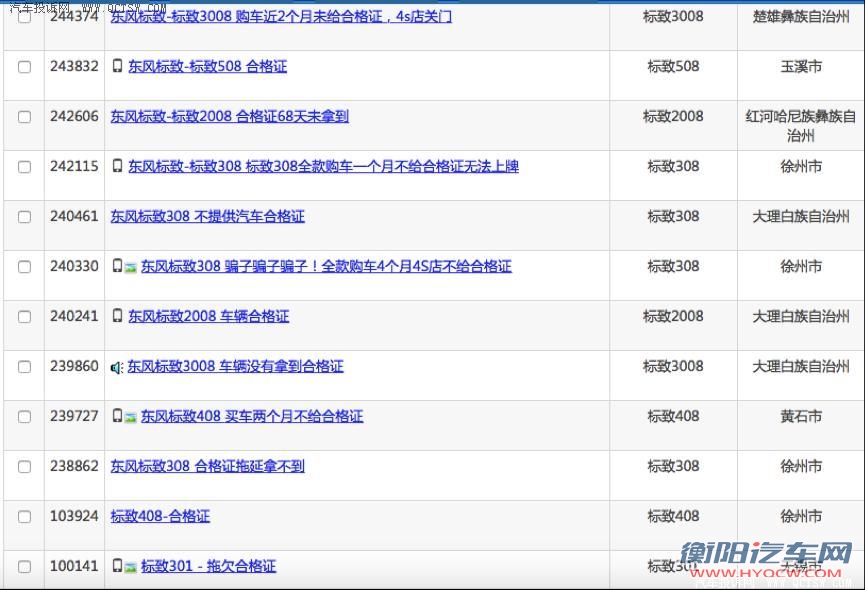Click the picture icon in row 240330
The width and height of the screenshot is (865, 590).
[x=130, y=268]
